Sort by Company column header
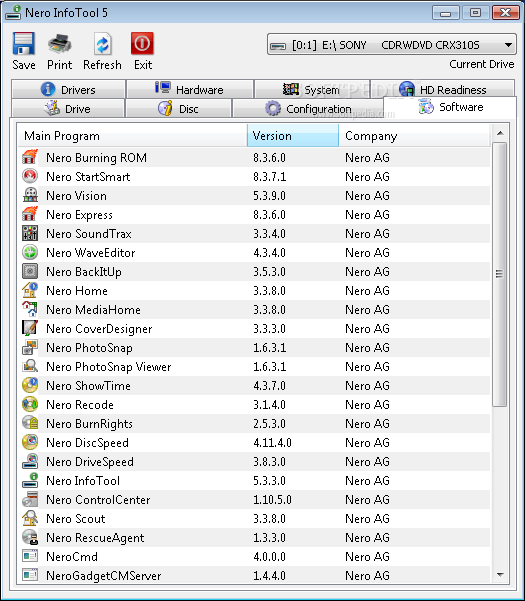525x601 pixels. tap(415, 136)
